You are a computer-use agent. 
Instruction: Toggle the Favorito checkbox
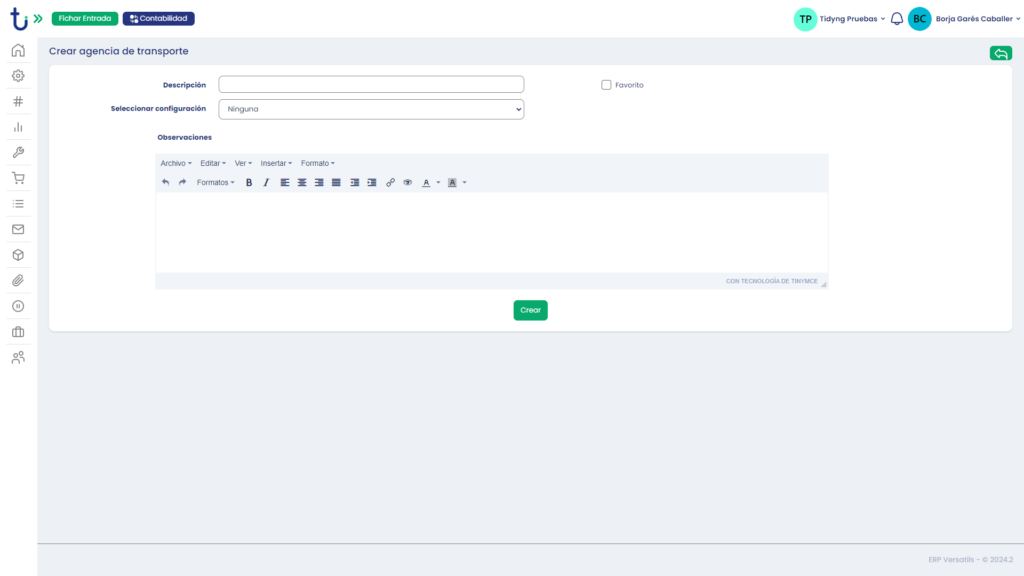[x=606, y=85]
